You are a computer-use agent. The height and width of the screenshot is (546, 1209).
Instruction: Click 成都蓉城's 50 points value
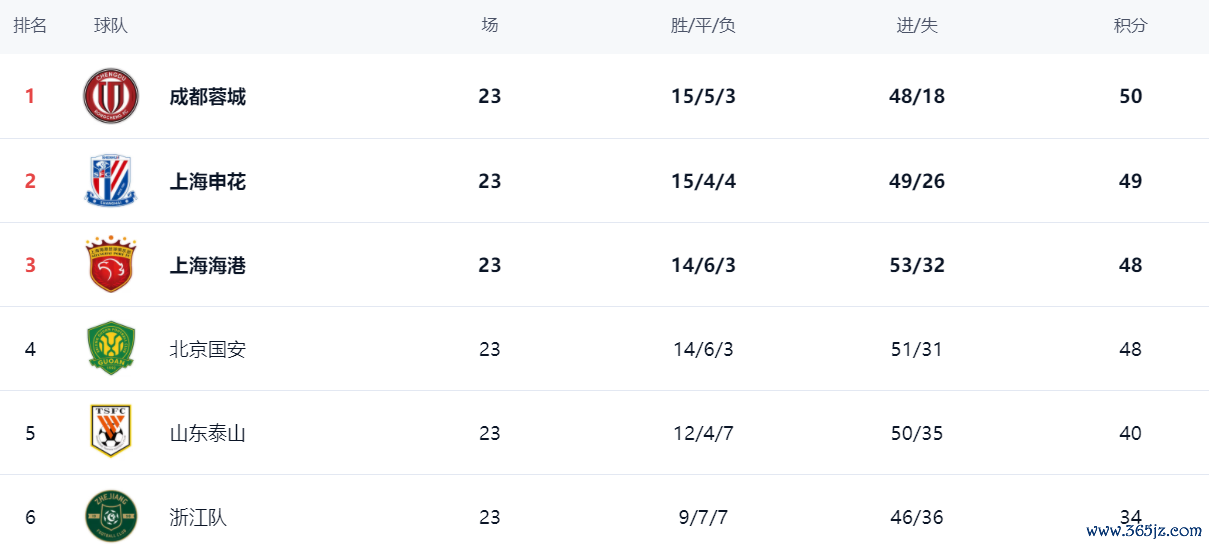pyautogui.click(x=1131, y=97)
